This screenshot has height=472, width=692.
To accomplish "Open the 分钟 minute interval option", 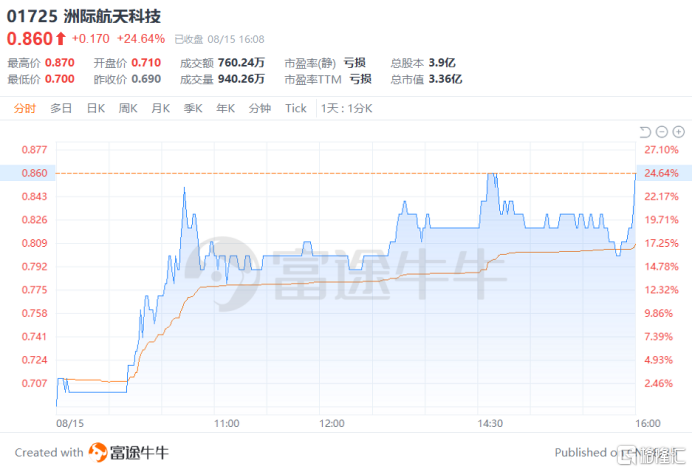I will pos(260,108).
